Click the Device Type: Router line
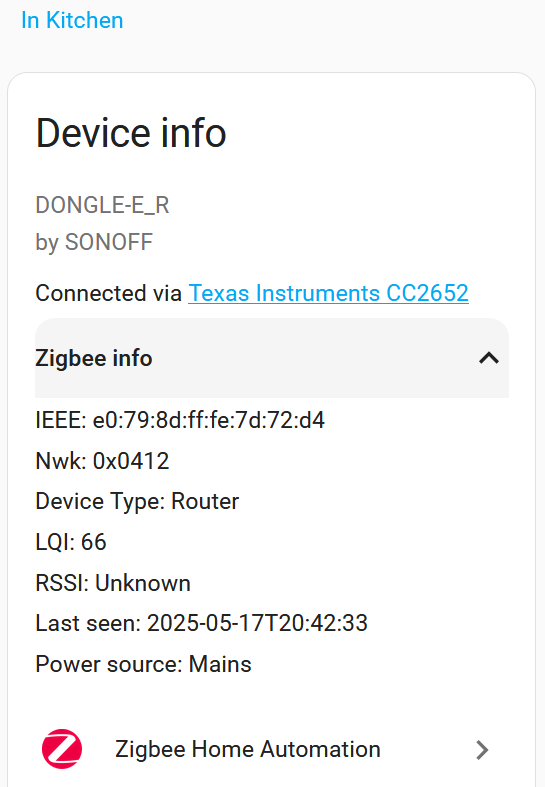545x787 pixels. click(137, 501)
